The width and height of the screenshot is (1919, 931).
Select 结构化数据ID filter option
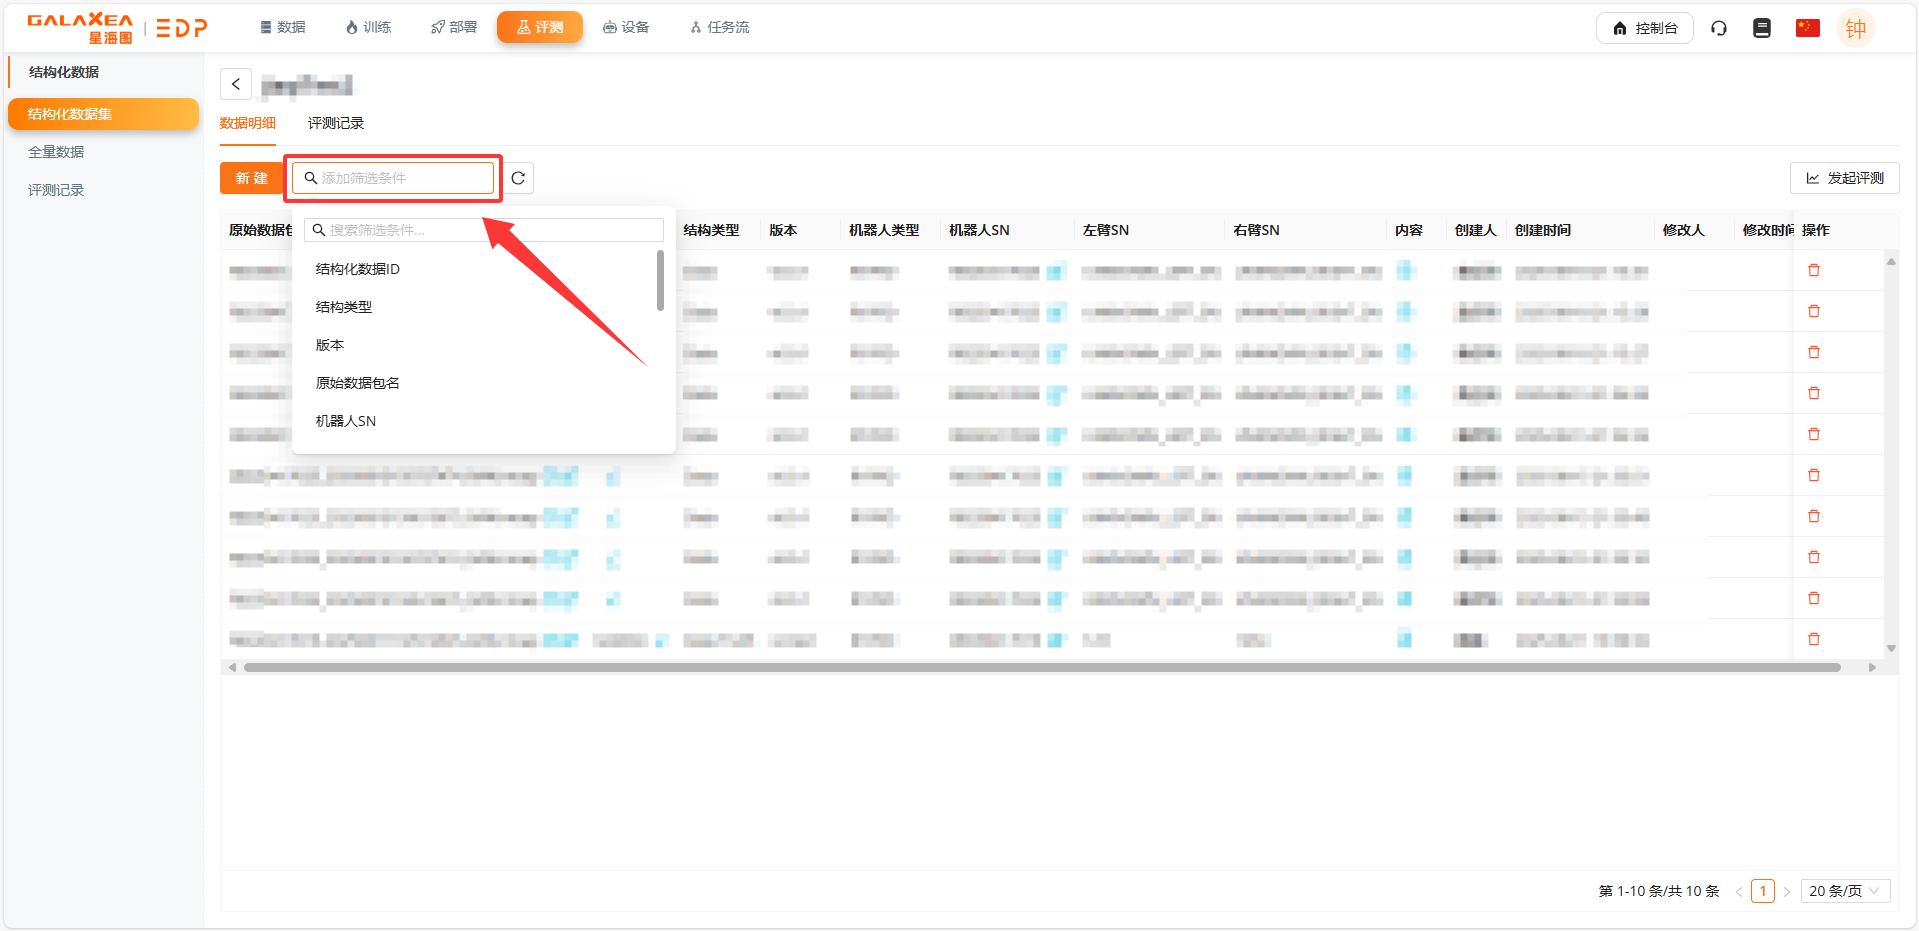(x=358, y=269)
